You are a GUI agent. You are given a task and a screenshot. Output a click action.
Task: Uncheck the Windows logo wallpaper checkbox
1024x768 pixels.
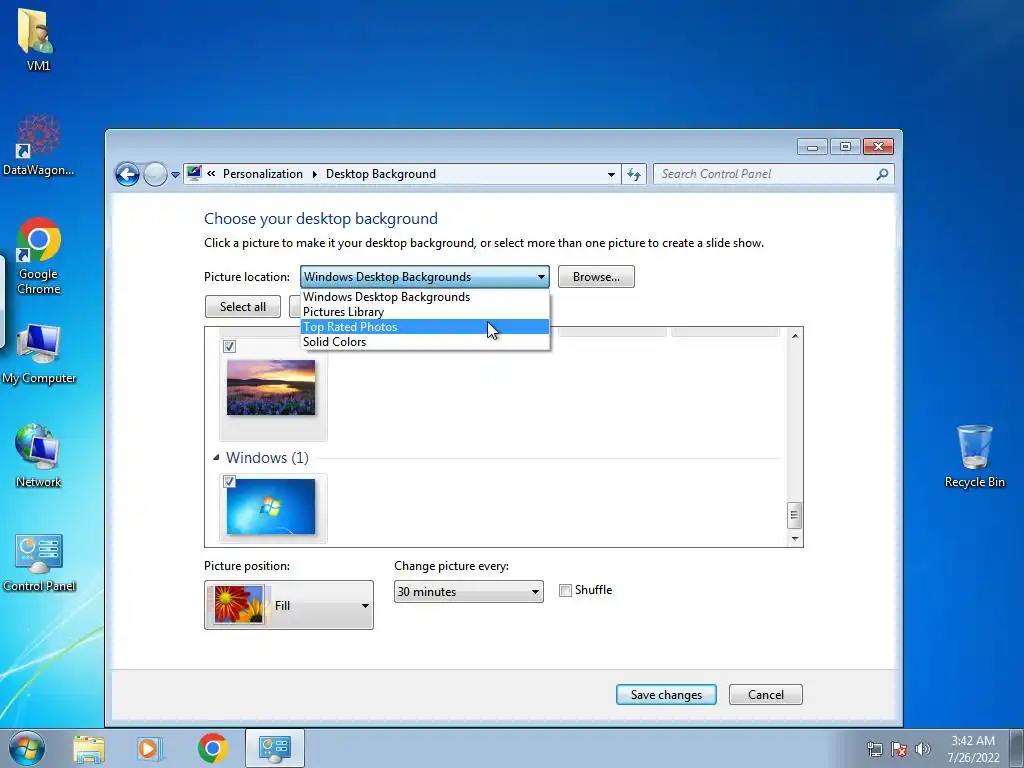(x=229, y=481)
